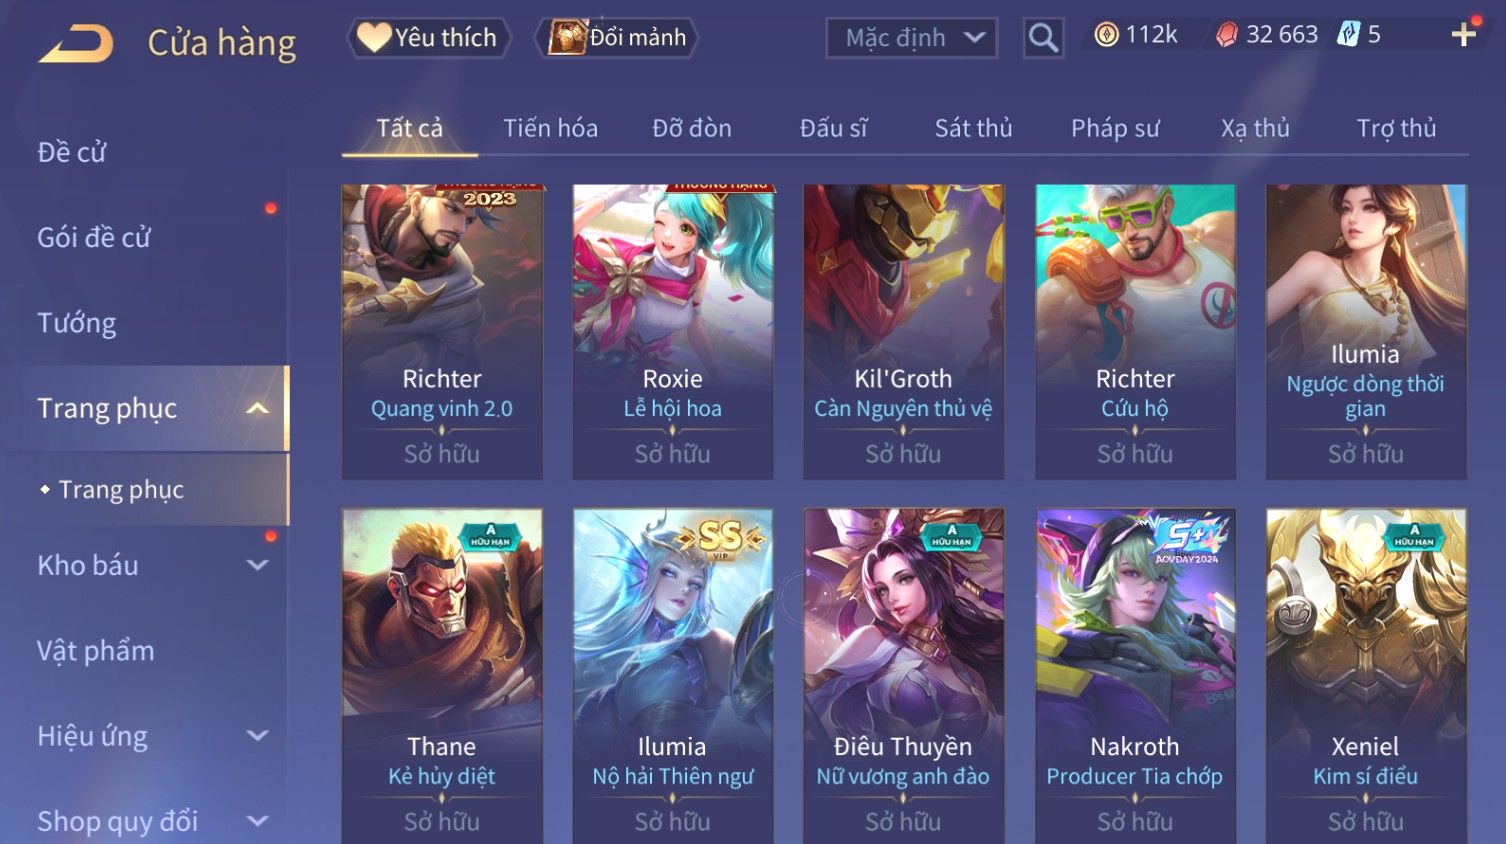Tap the golden back arrow icon
The height and width of the screenshot is (844, 1506).
(x=77, y=44)
